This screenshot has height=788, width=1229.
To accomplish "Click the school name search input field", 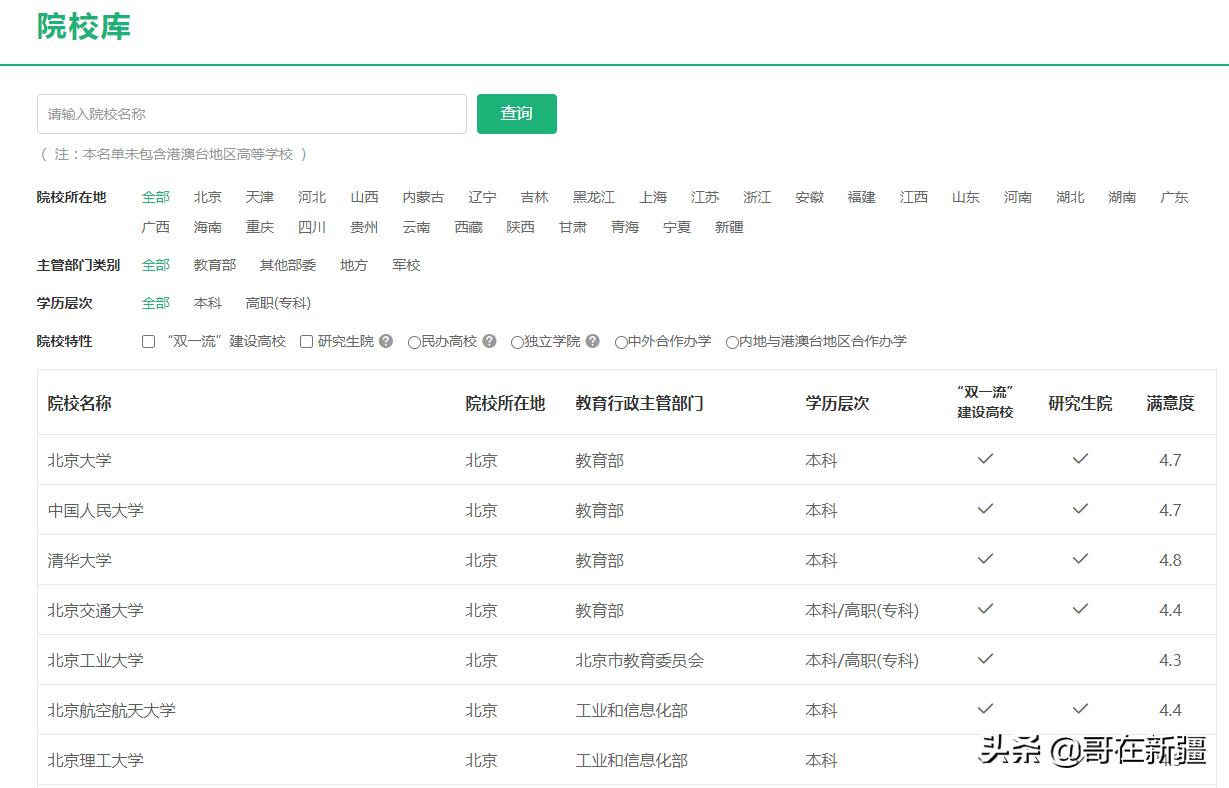I will tap(250, 113).
